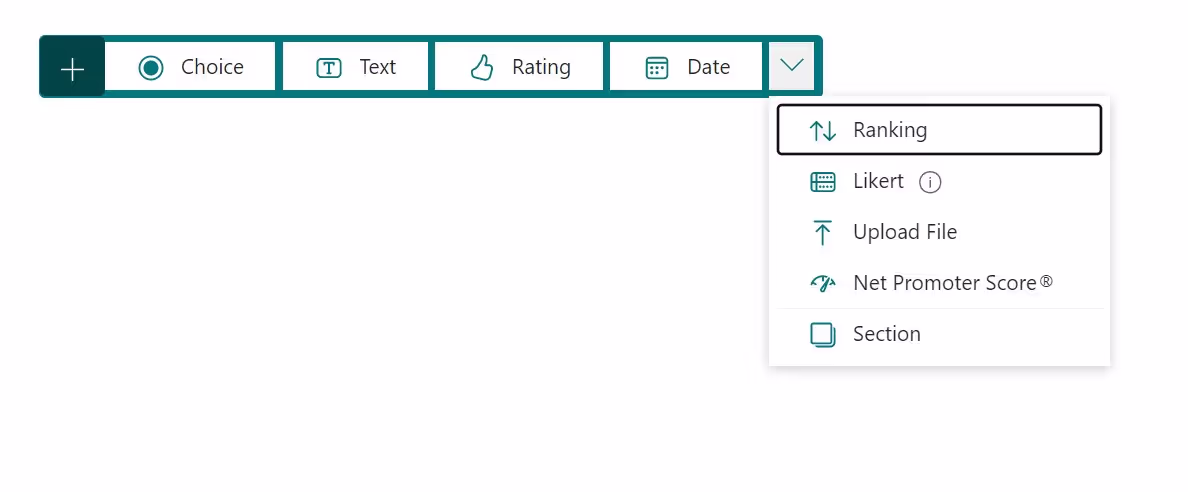Add a Choice question
The height and width of the screenshot is (492, 1188).
point(190,67)
